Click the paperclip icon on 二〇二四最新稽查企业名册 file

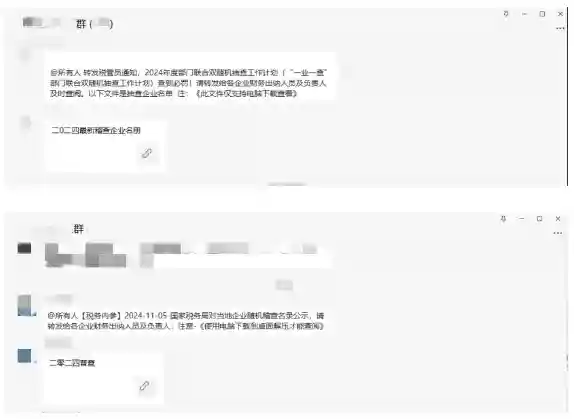point(147,153)
